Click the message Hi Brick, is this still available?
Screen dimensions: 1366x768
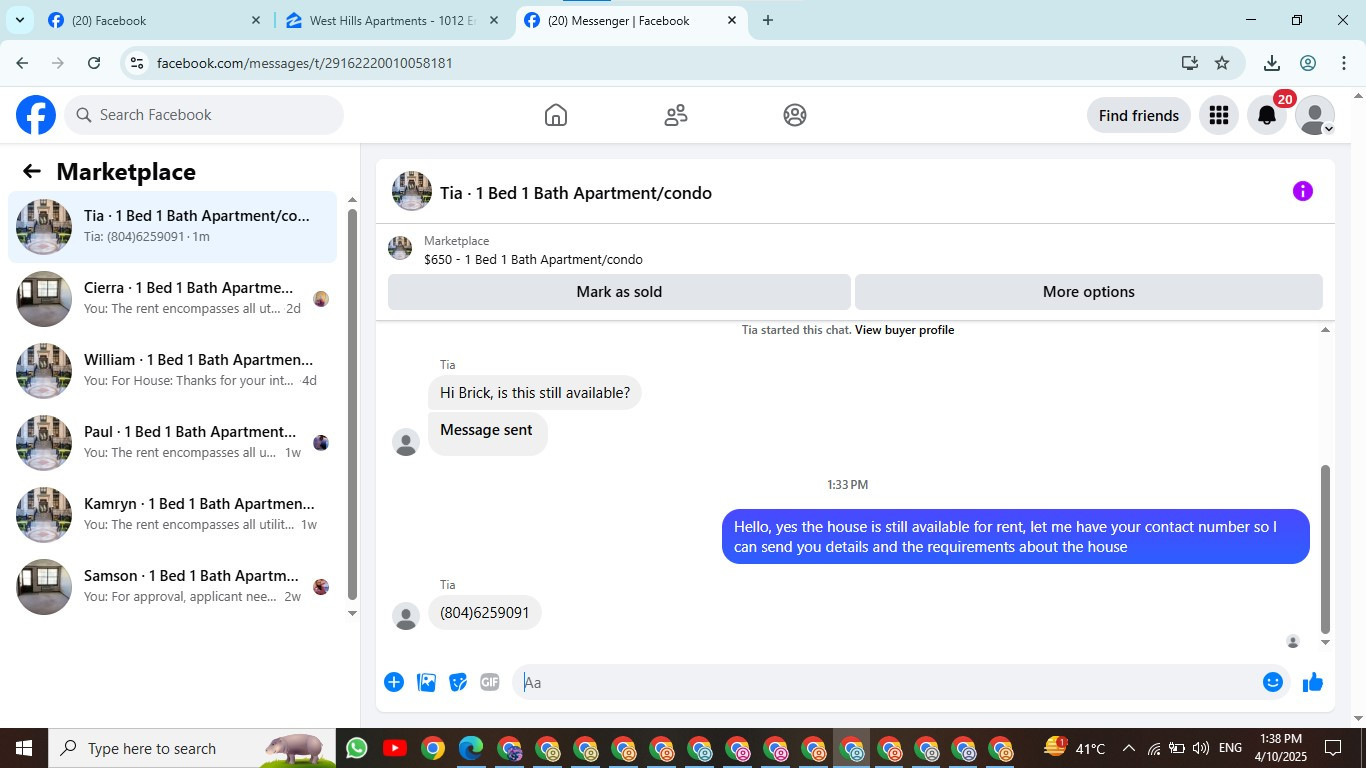click(x=535, y=393)
